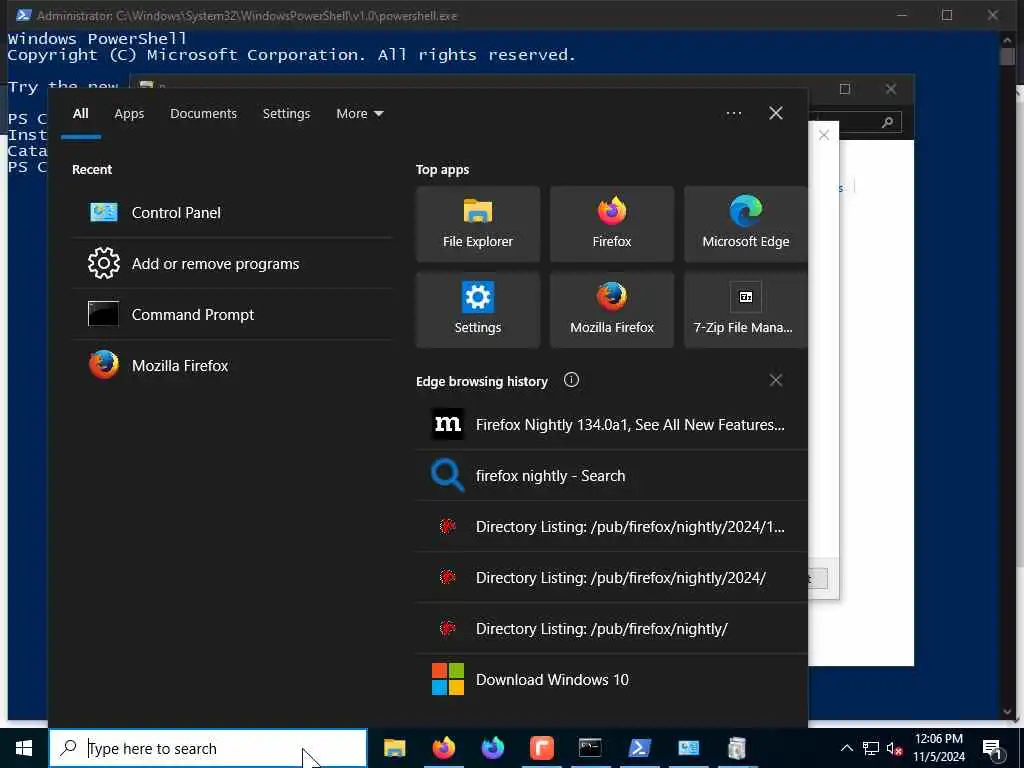The image size is (1024, 768).
Task: Open the clock showing 12:06 PM
Action: [x=939, y=748]
